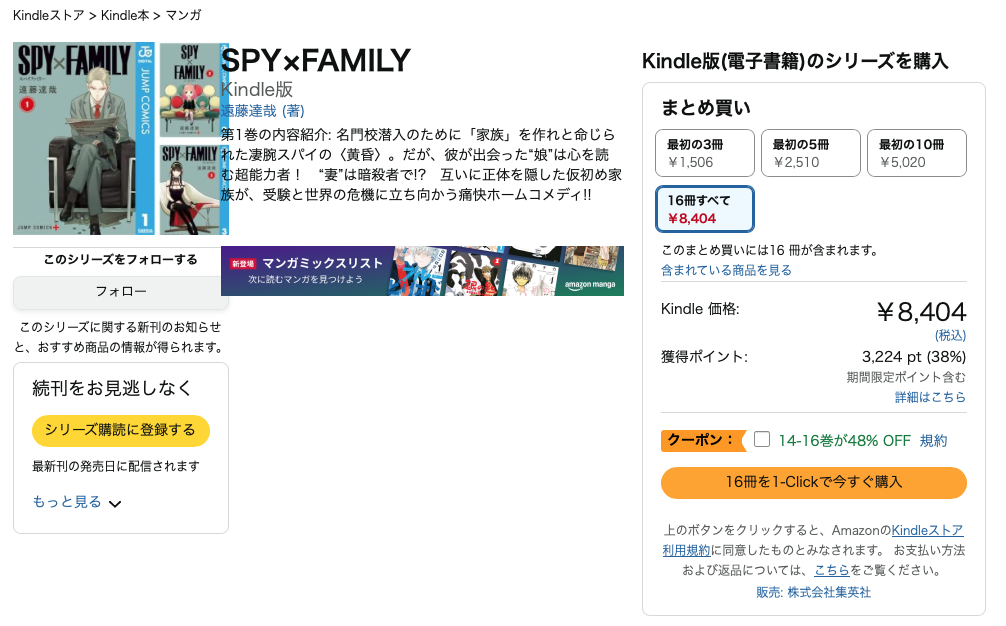
Task: Select the 最初の3冊 bundle option
Action: click(703, 153)
